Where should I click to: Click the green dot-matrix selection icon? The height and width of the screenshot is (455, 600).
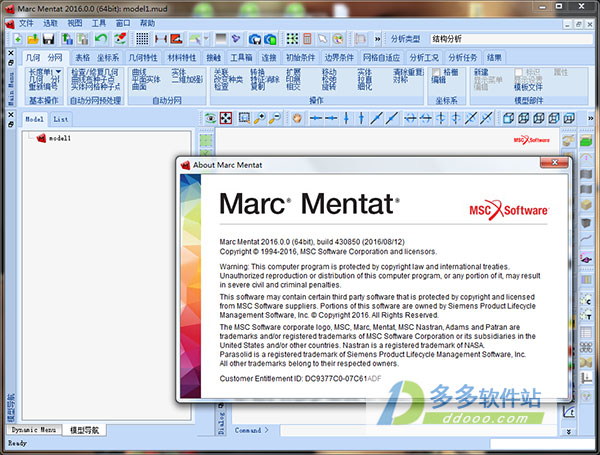[292, 39]
